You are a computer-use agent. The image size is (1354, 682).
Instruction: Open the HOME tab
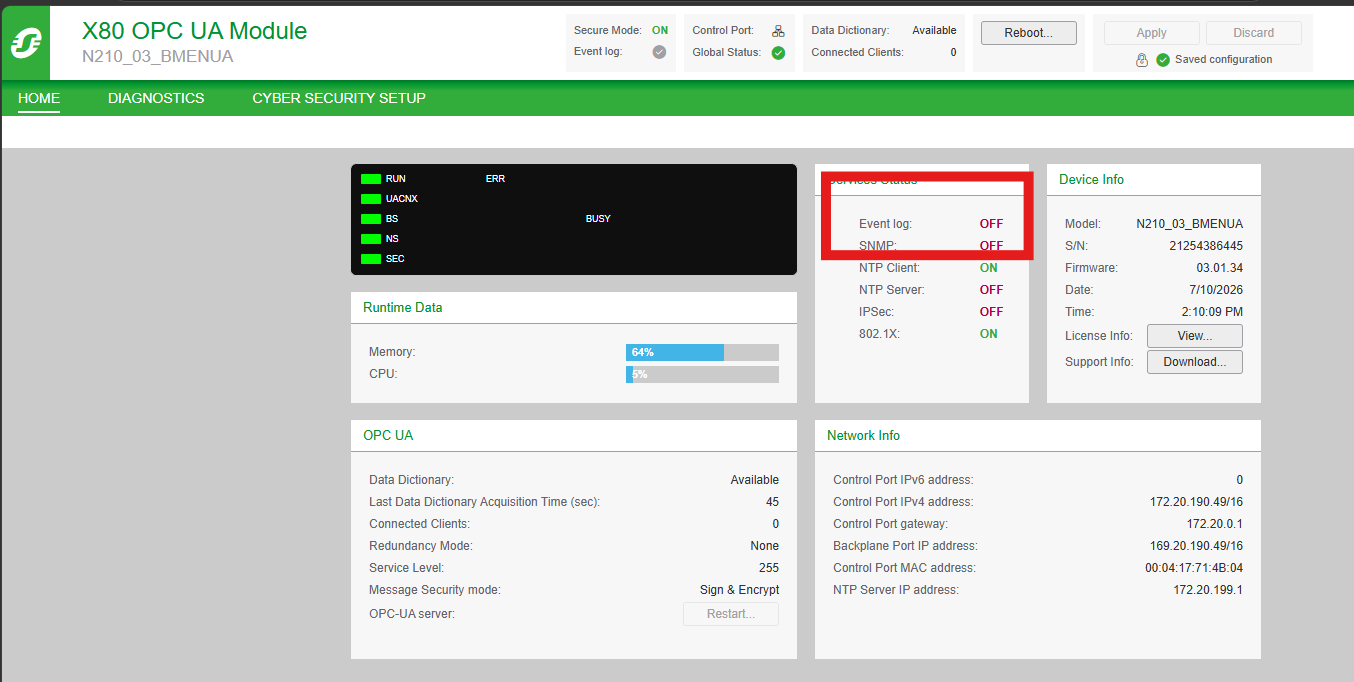point(39,98)
